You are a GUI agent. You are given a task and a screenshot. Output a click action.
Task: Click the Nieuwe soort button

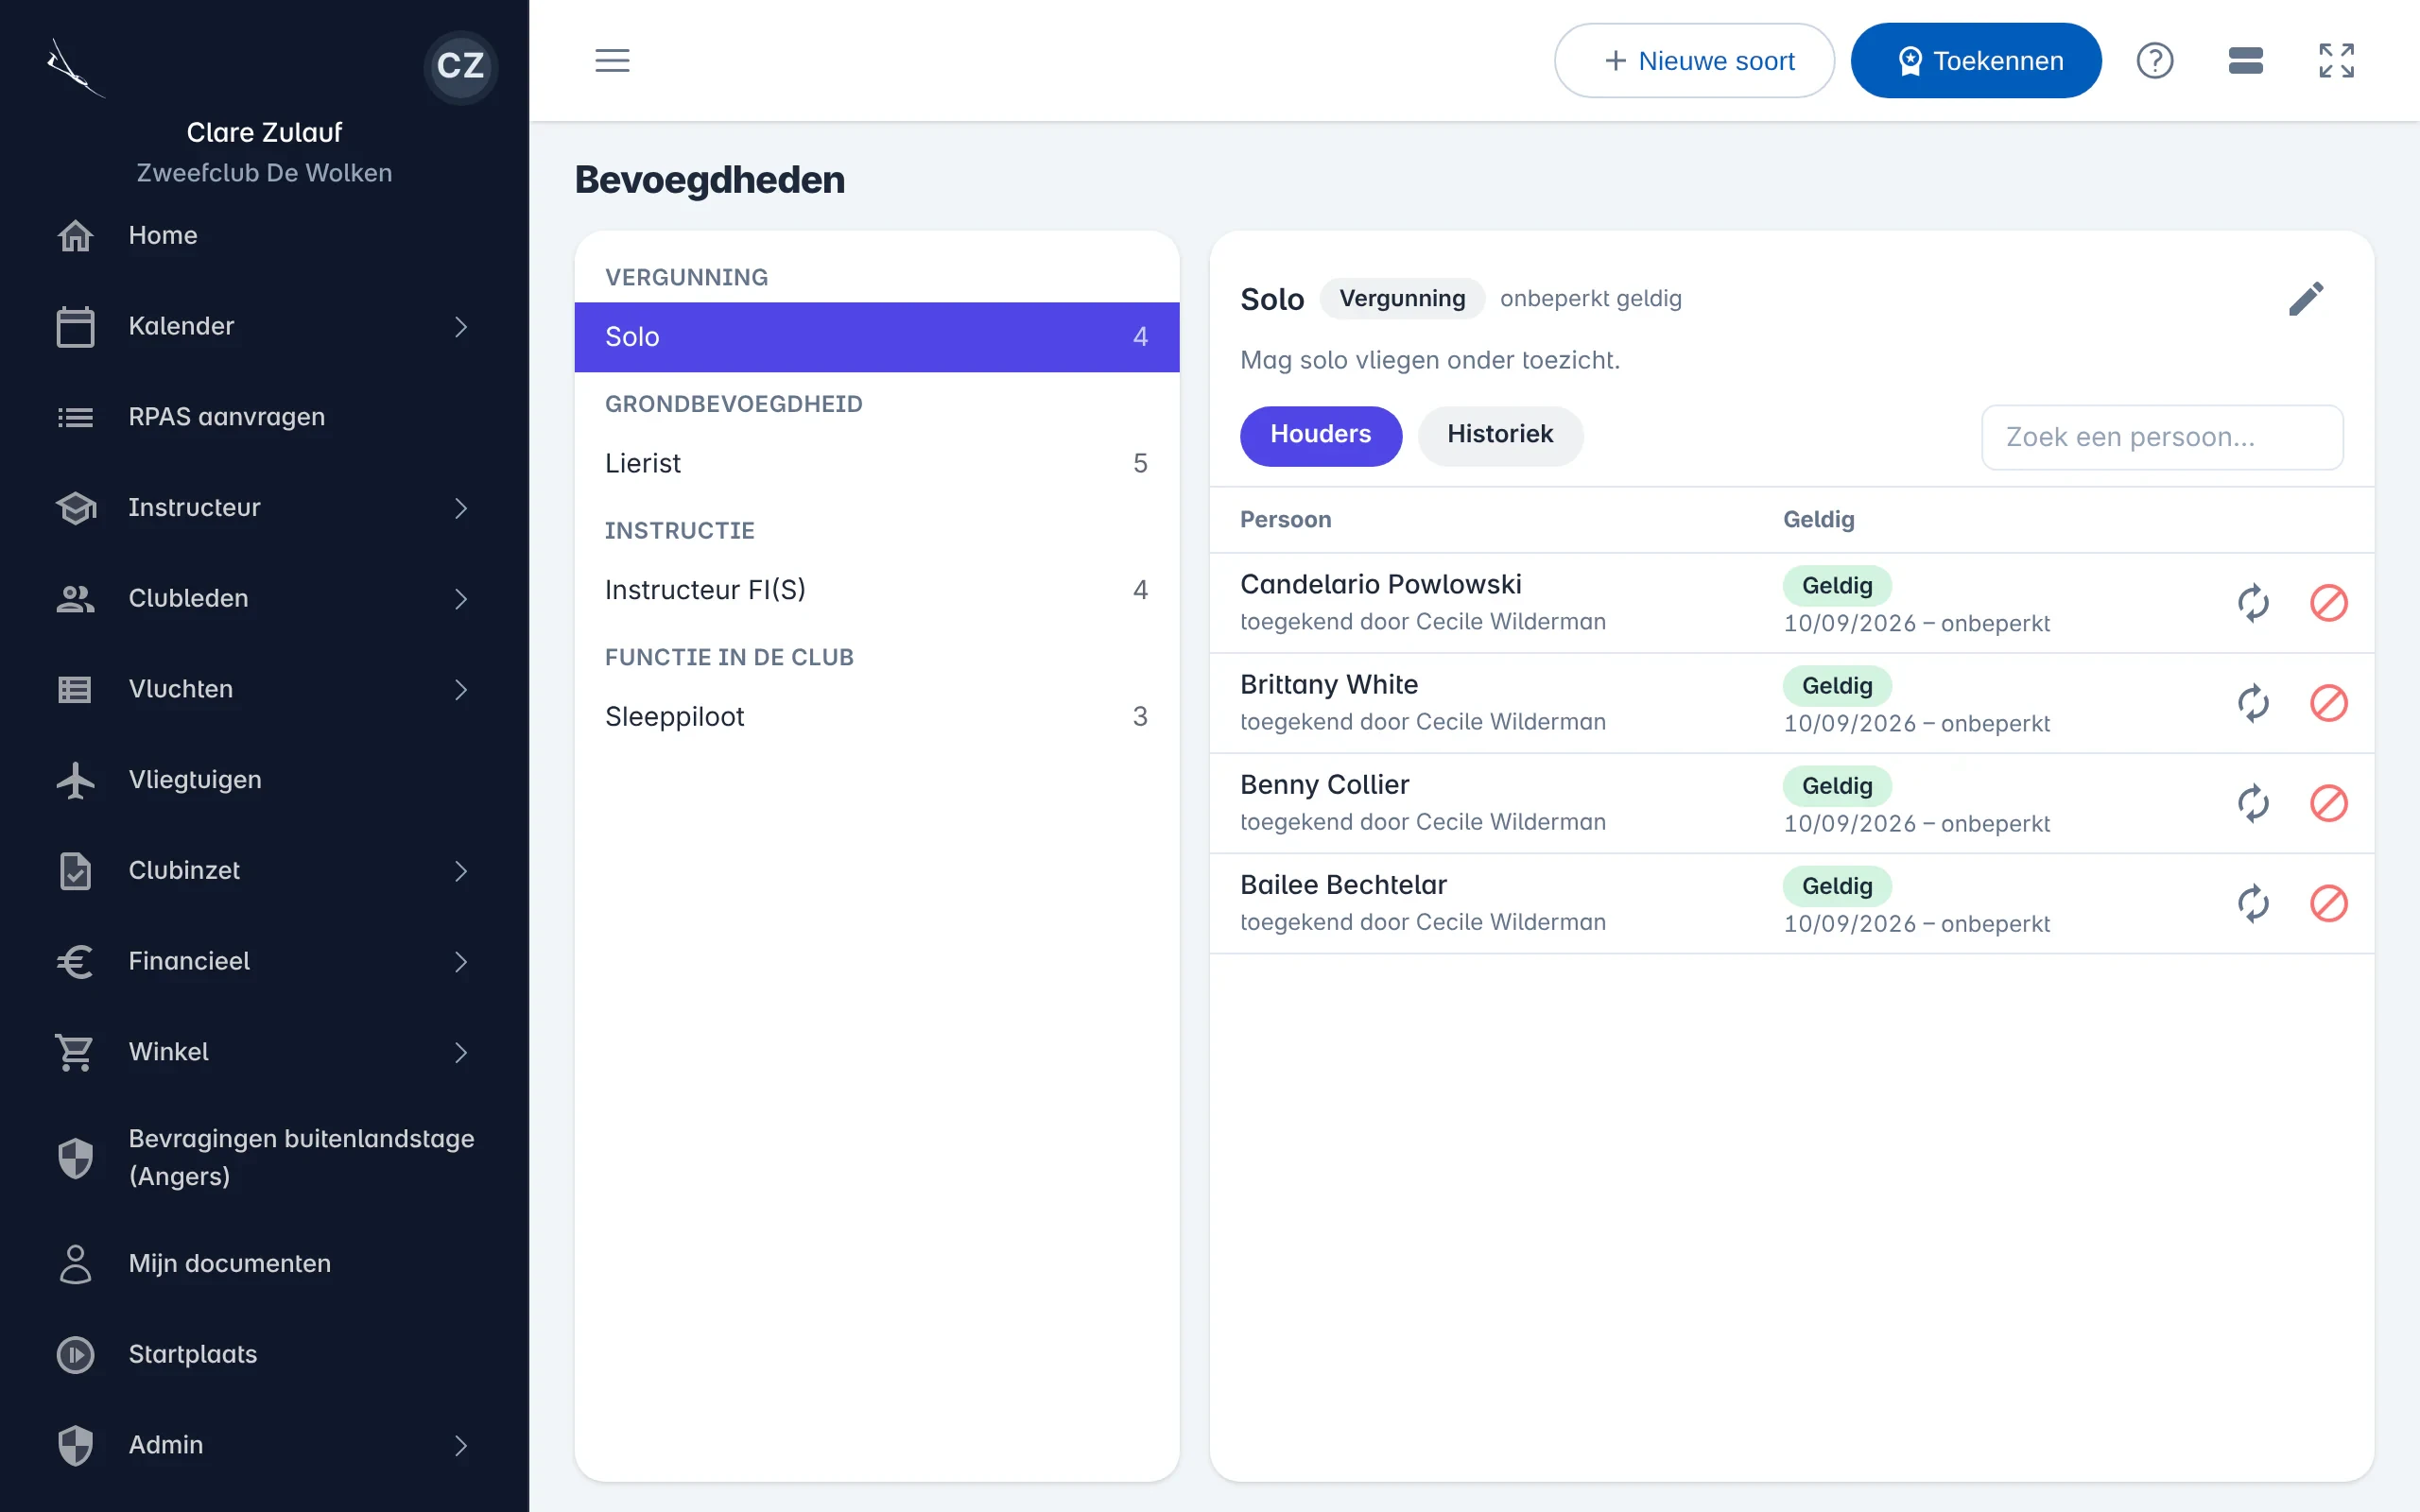click(x=1694, y=61)
